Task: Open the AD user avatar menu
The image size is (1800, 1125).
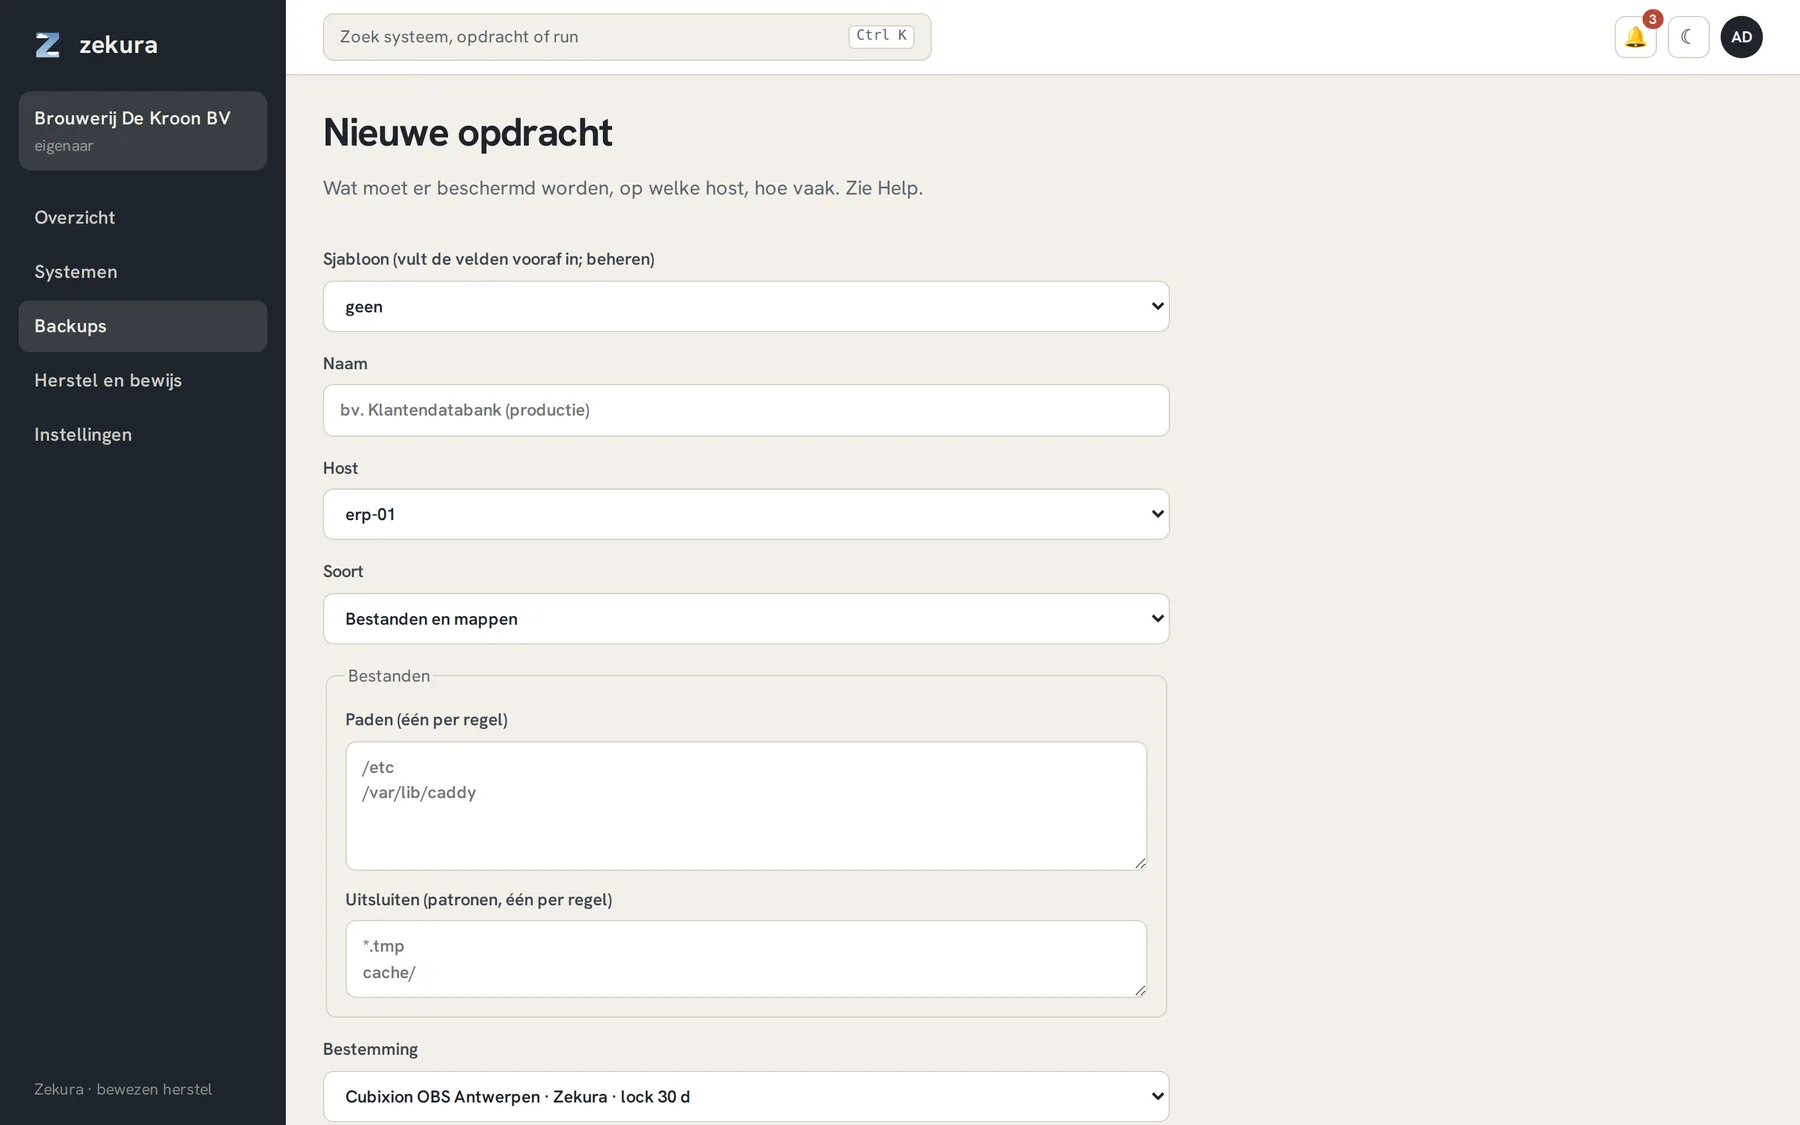Action: click(1741, 37)
